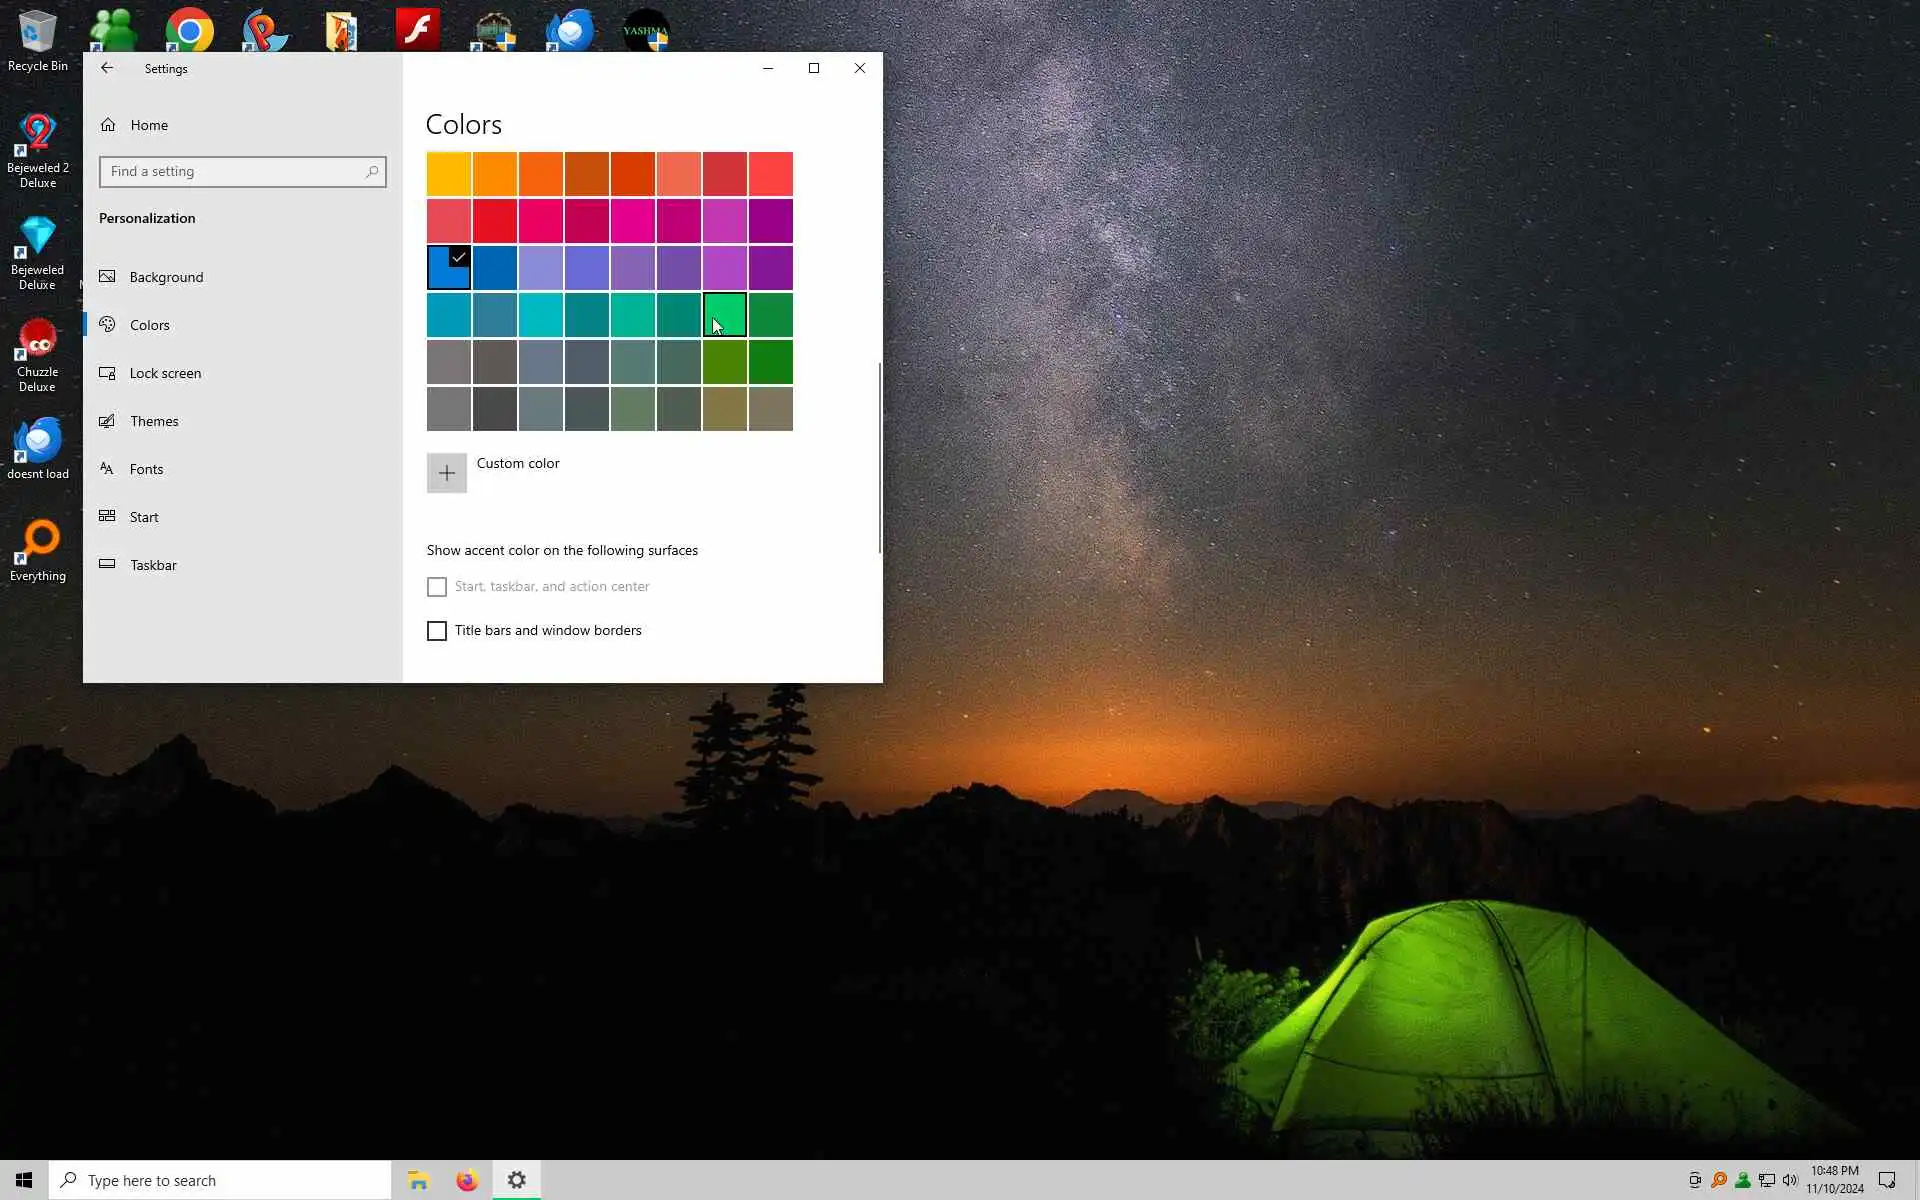Screen dimensions: 1920x1200
Task: Open notification action center icon
Action: [1887, 1180]
